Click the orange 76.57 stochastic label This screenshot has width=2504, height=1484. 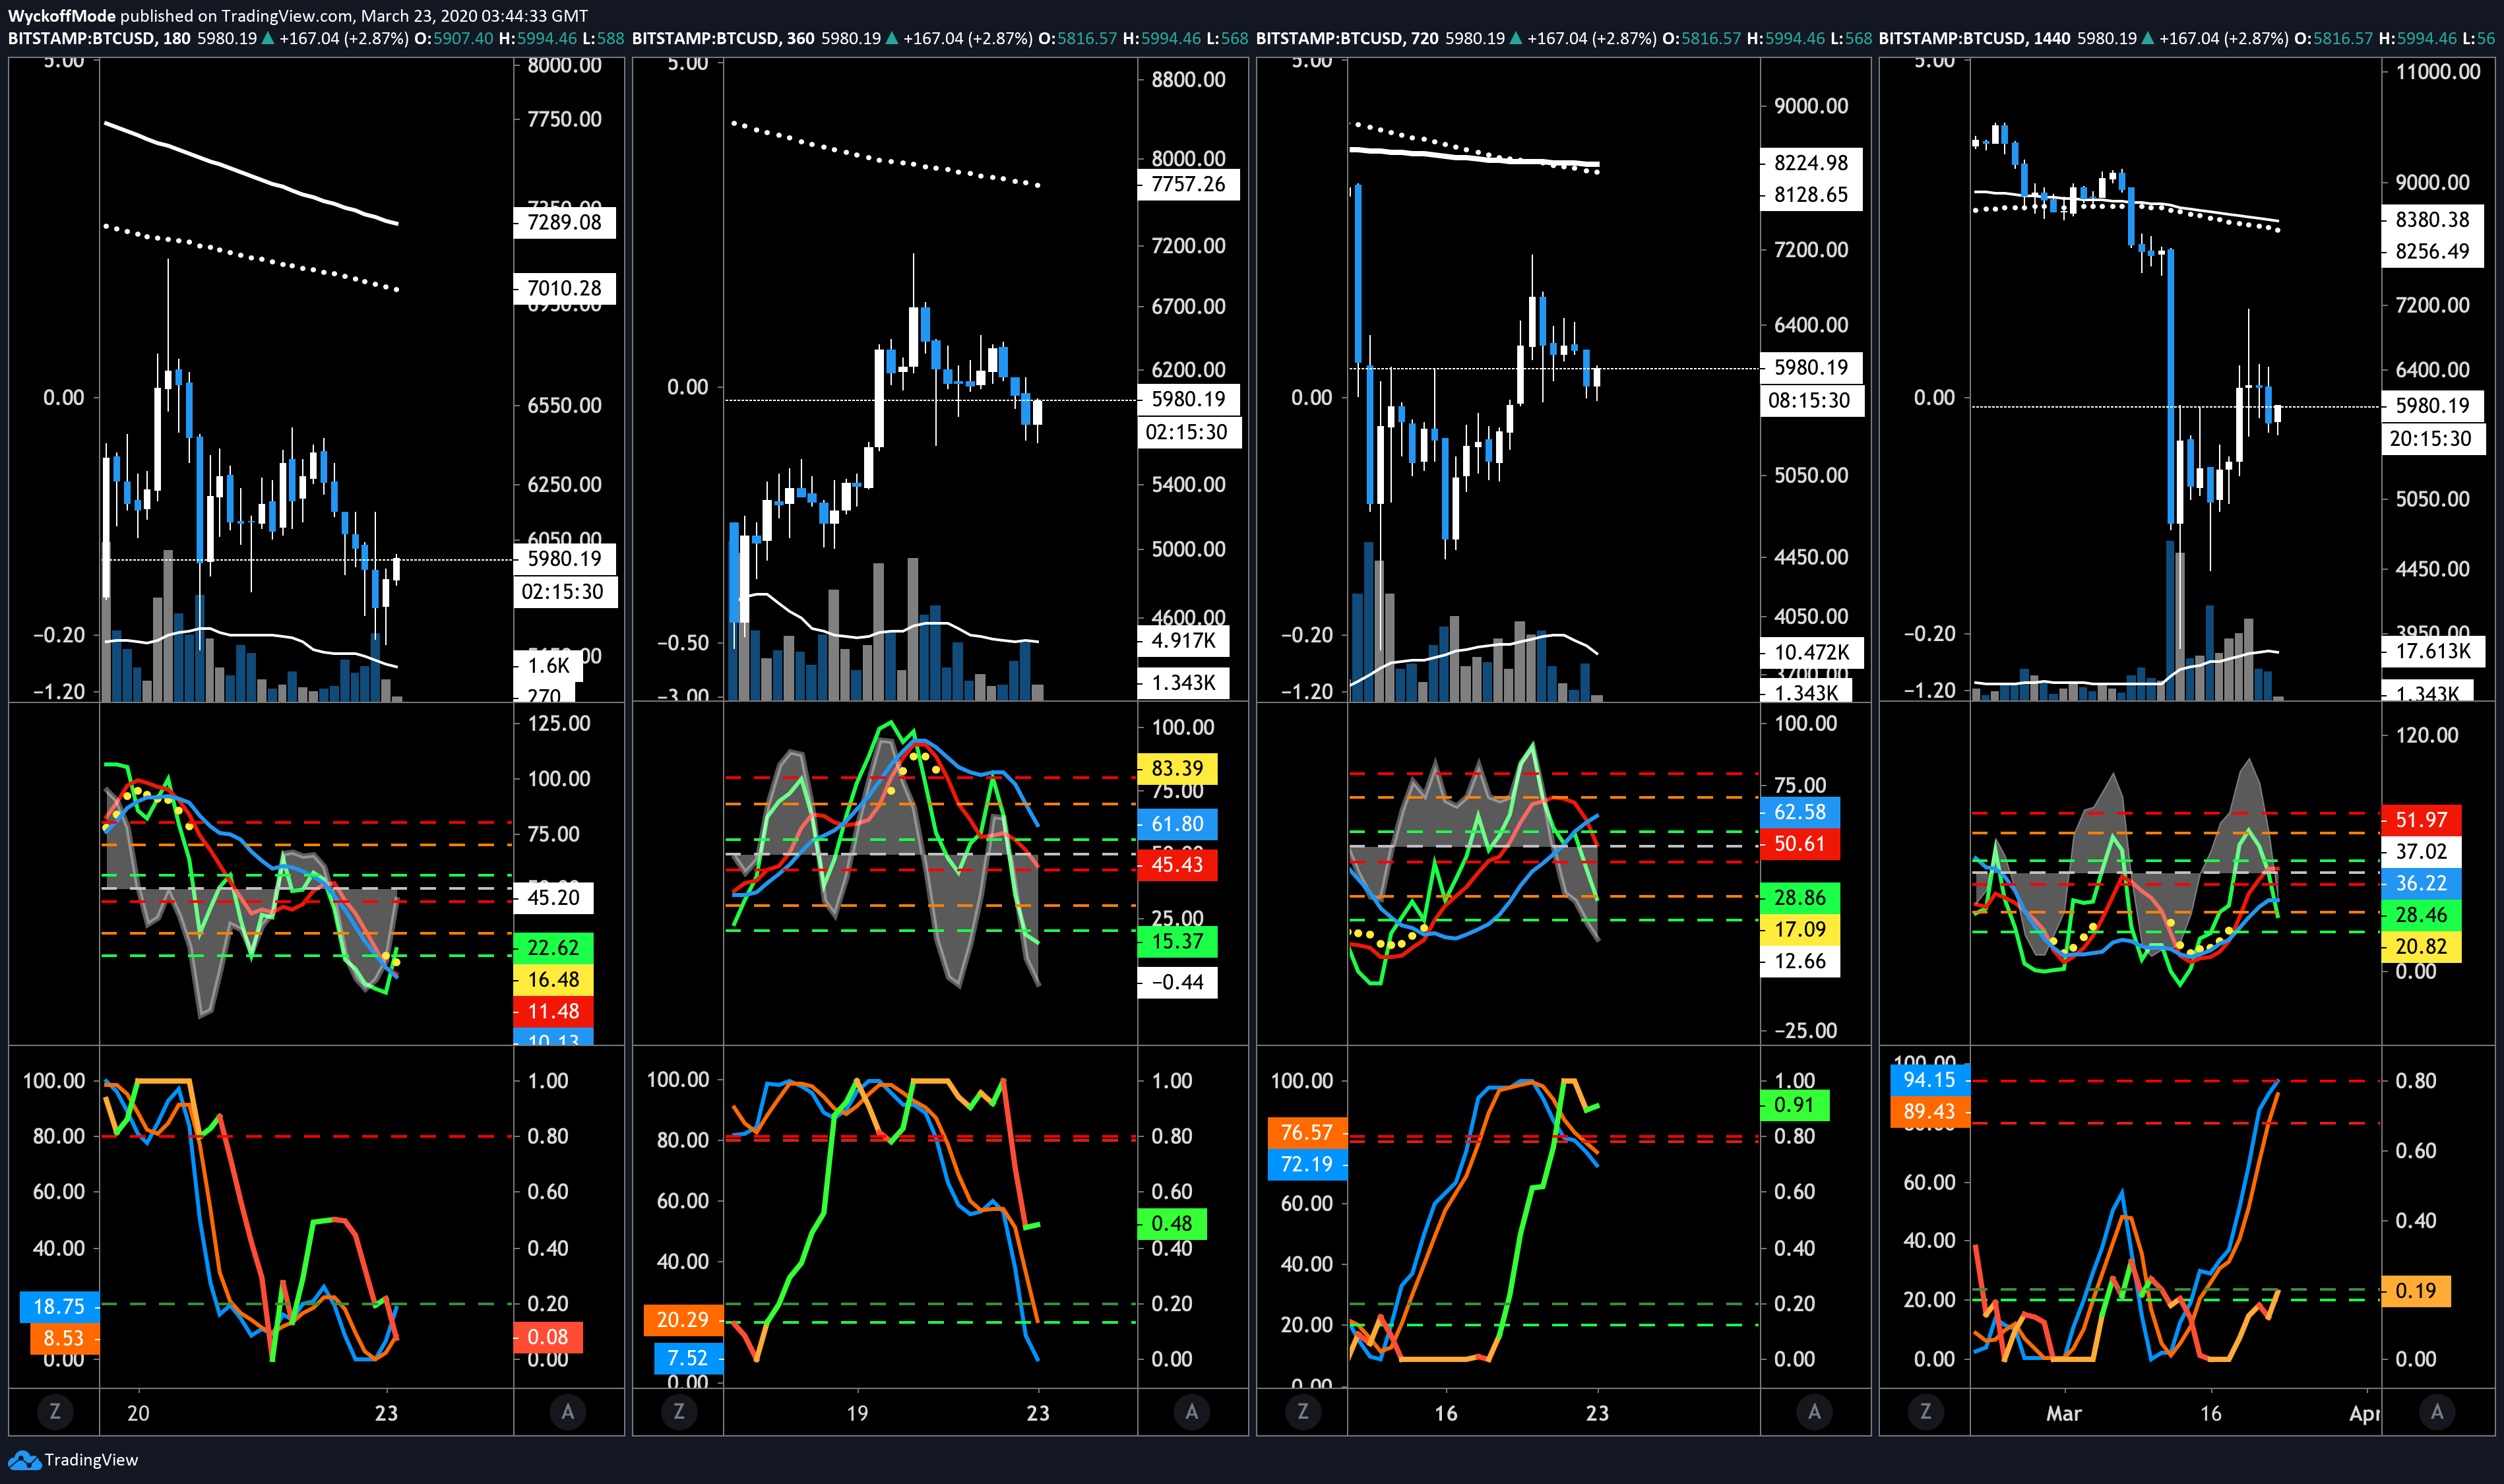(x=1307, y=1132)
